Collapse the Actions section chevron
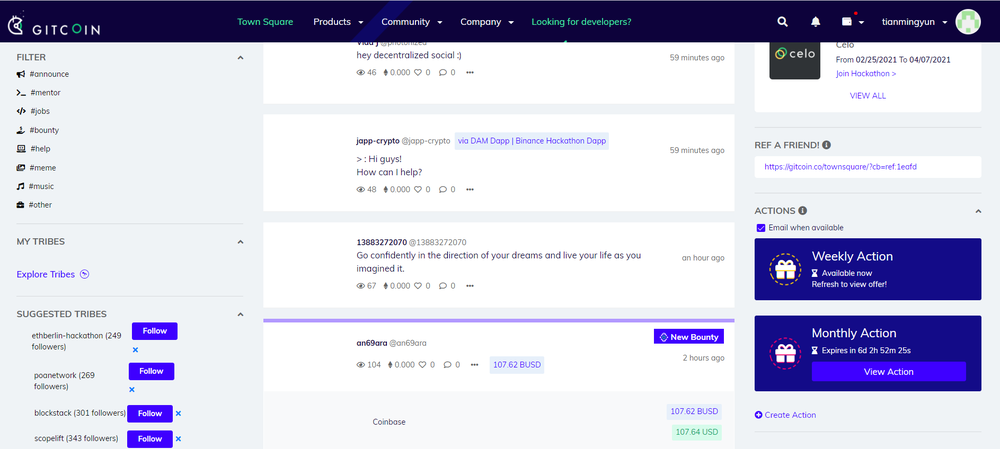 [x=978, y=211]
